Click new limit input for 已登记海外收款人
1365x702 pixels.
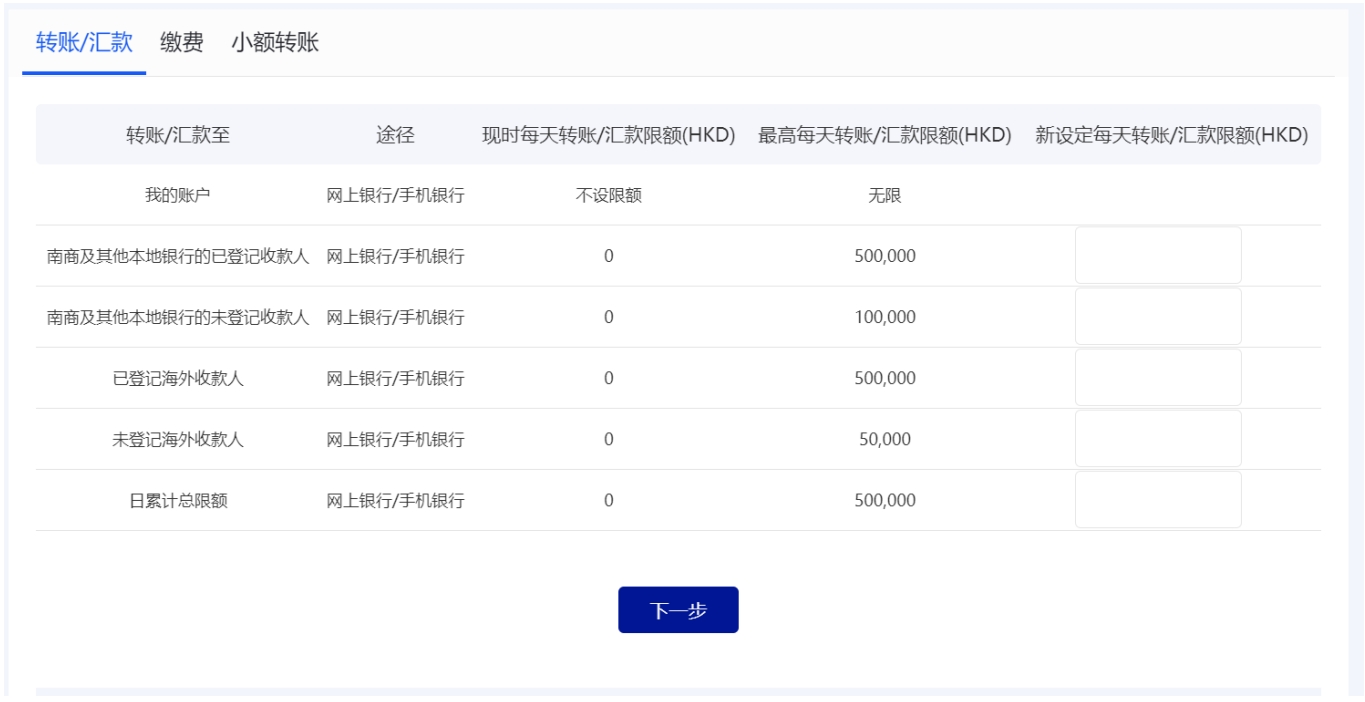pyautogui.click(x=1157, y=378)
